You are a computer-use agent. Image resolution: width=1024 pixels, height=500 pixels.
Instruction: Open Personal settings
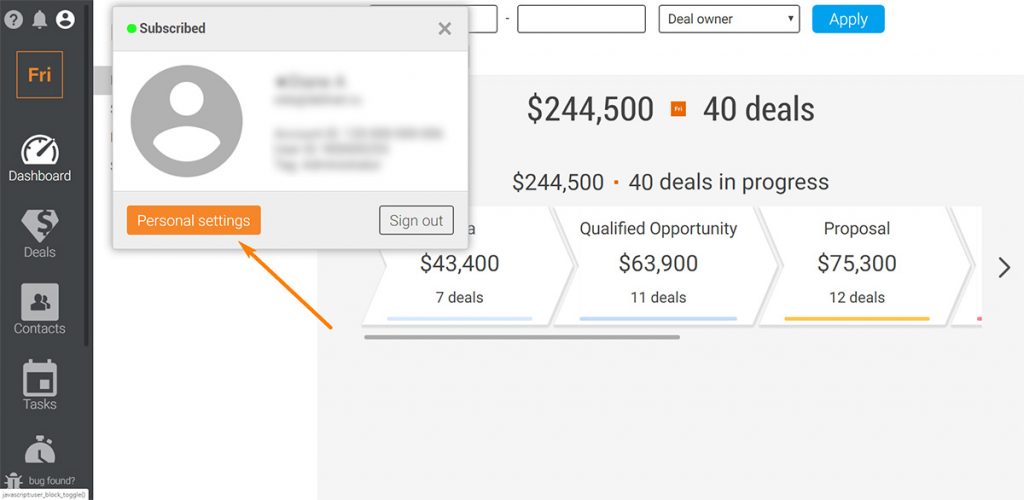pos(193,221)
